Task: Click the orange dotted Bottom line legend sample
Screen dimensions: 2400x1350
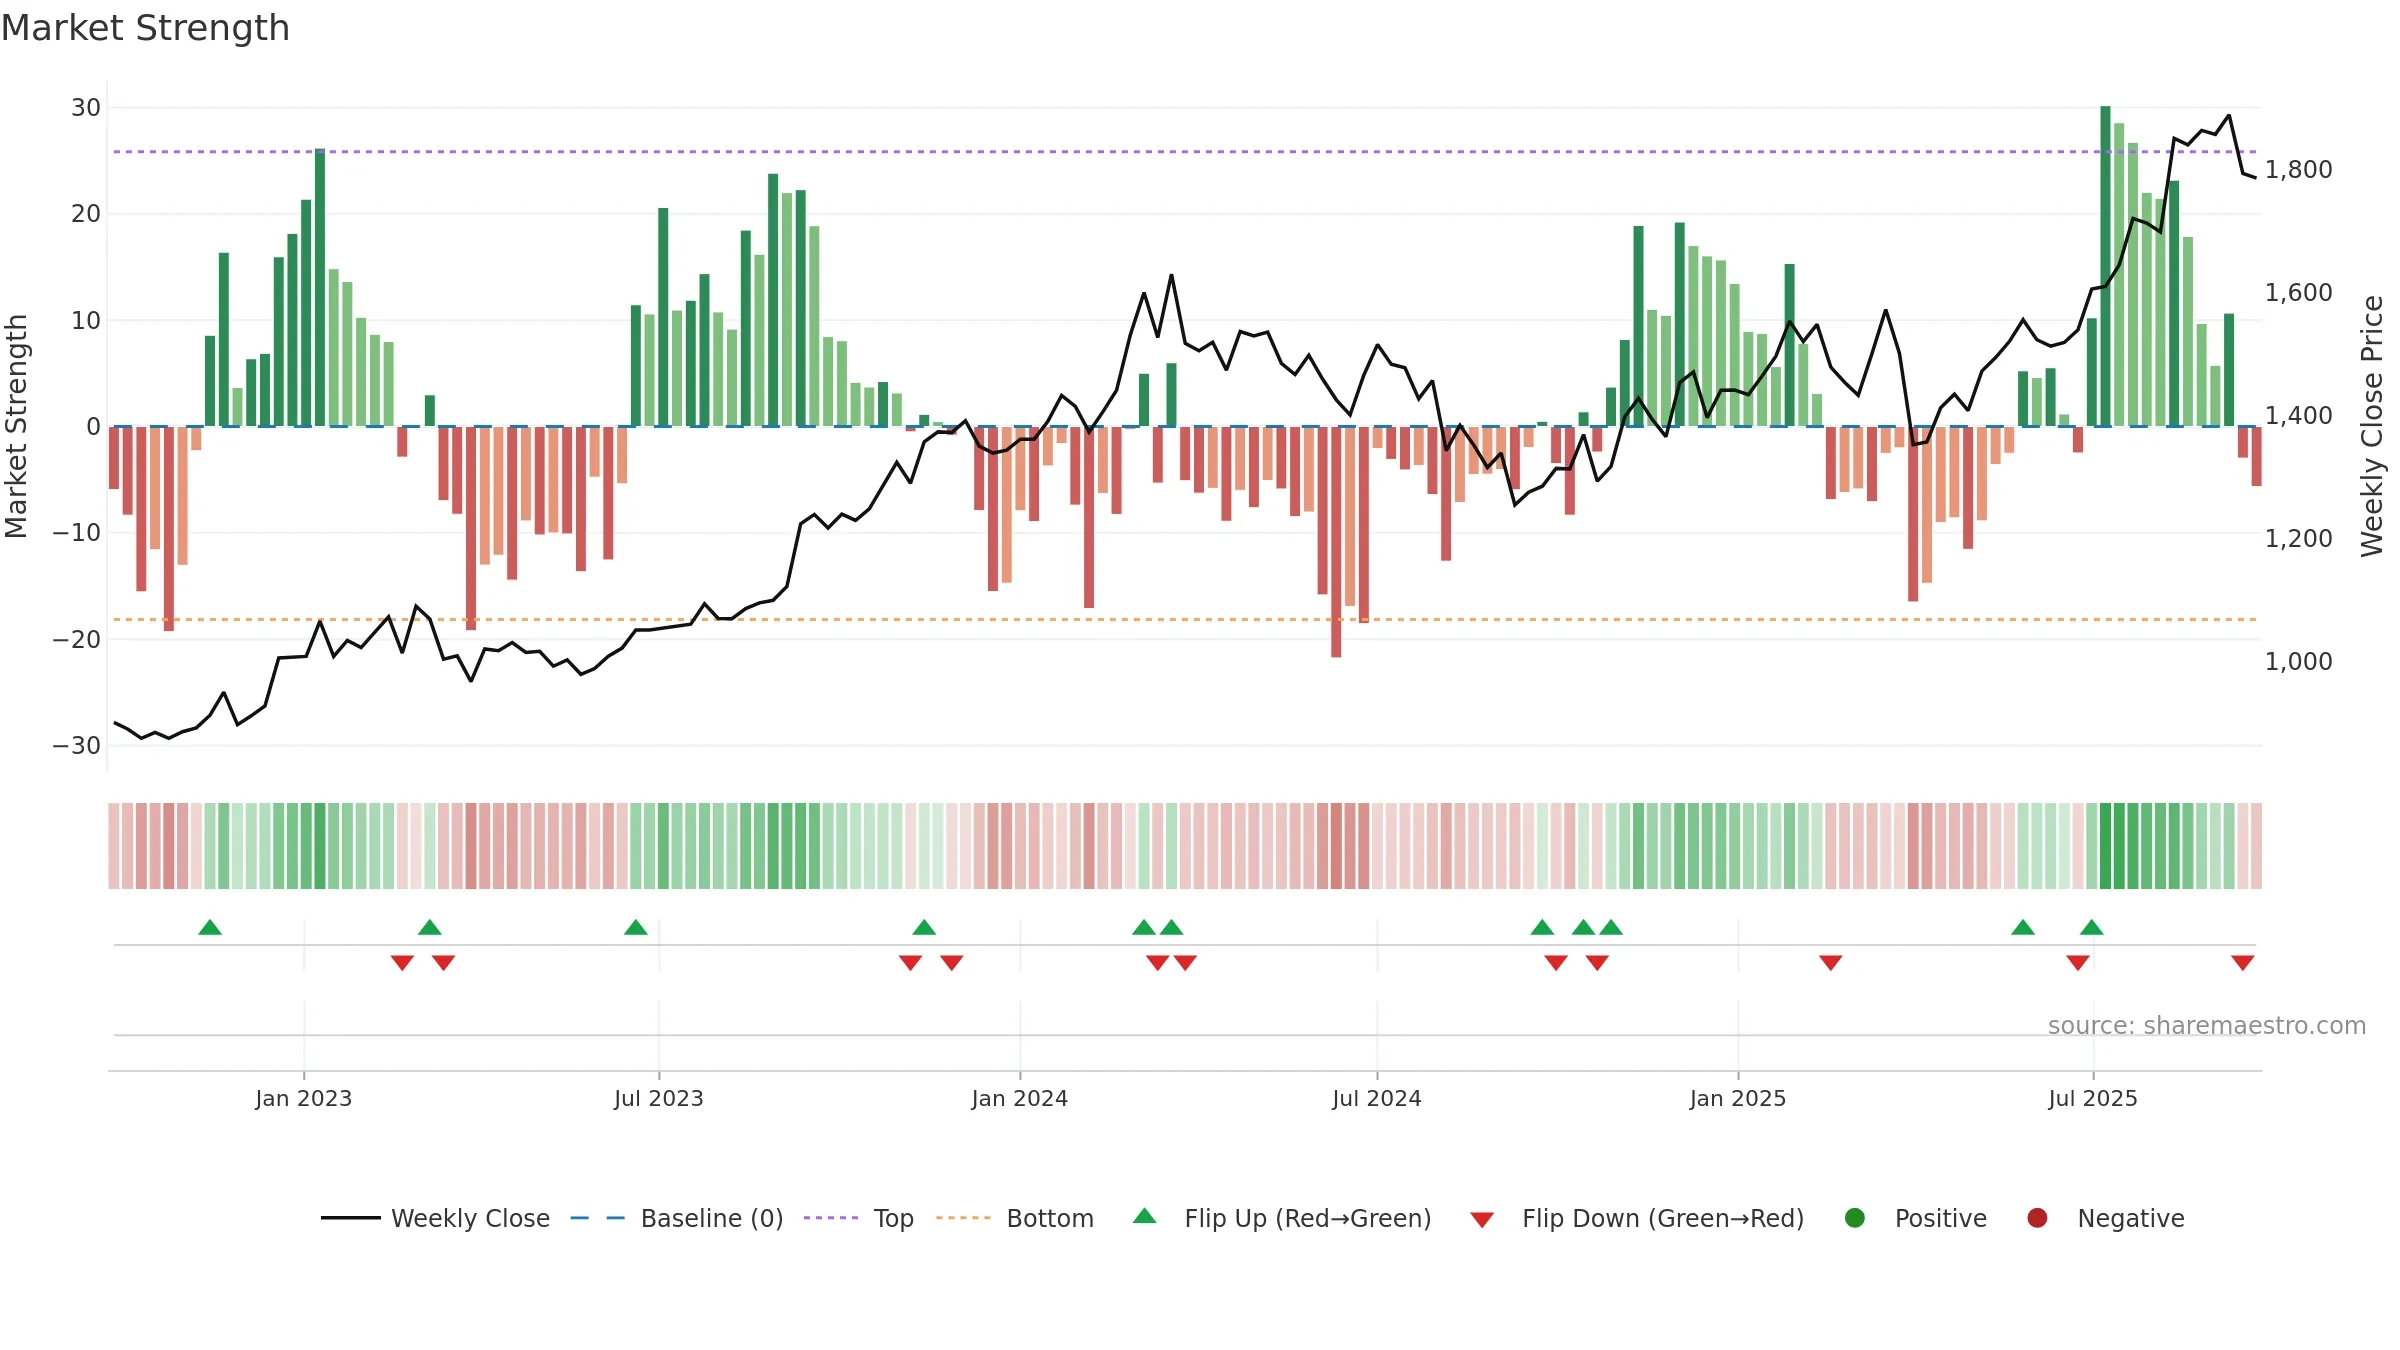Action: (963, 1218)
